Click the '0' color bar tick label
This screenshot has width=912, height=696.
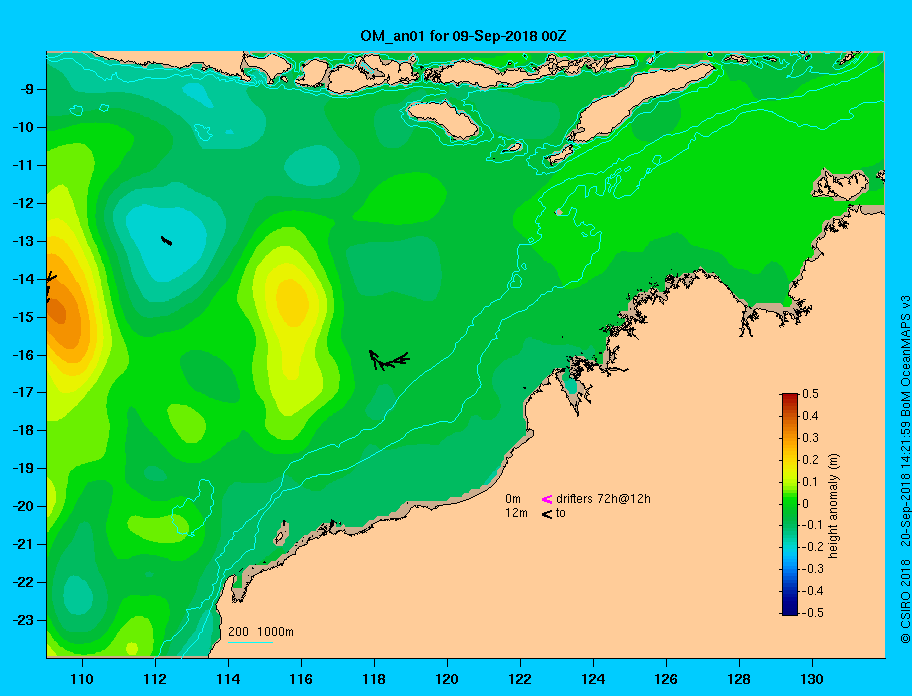point(806,504)
